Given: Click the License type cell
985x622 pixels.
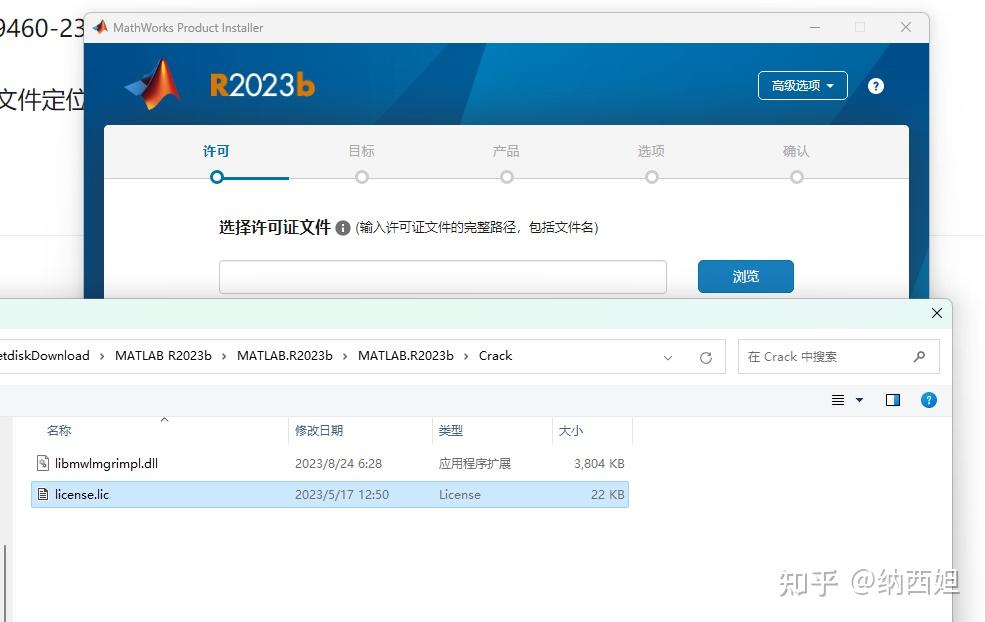Looking at the screenshot, I should [x=460, y=495].
